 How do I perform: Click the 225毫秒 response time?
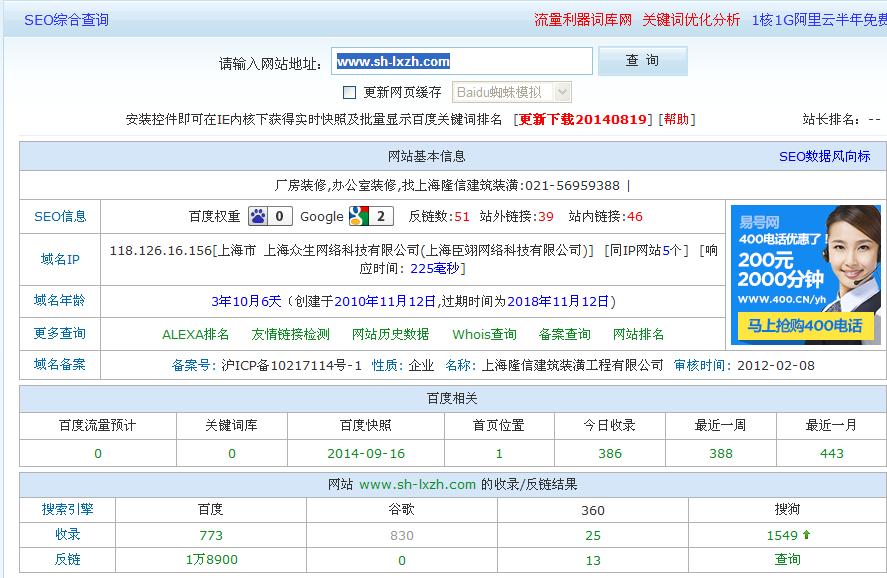coord(434,269)
